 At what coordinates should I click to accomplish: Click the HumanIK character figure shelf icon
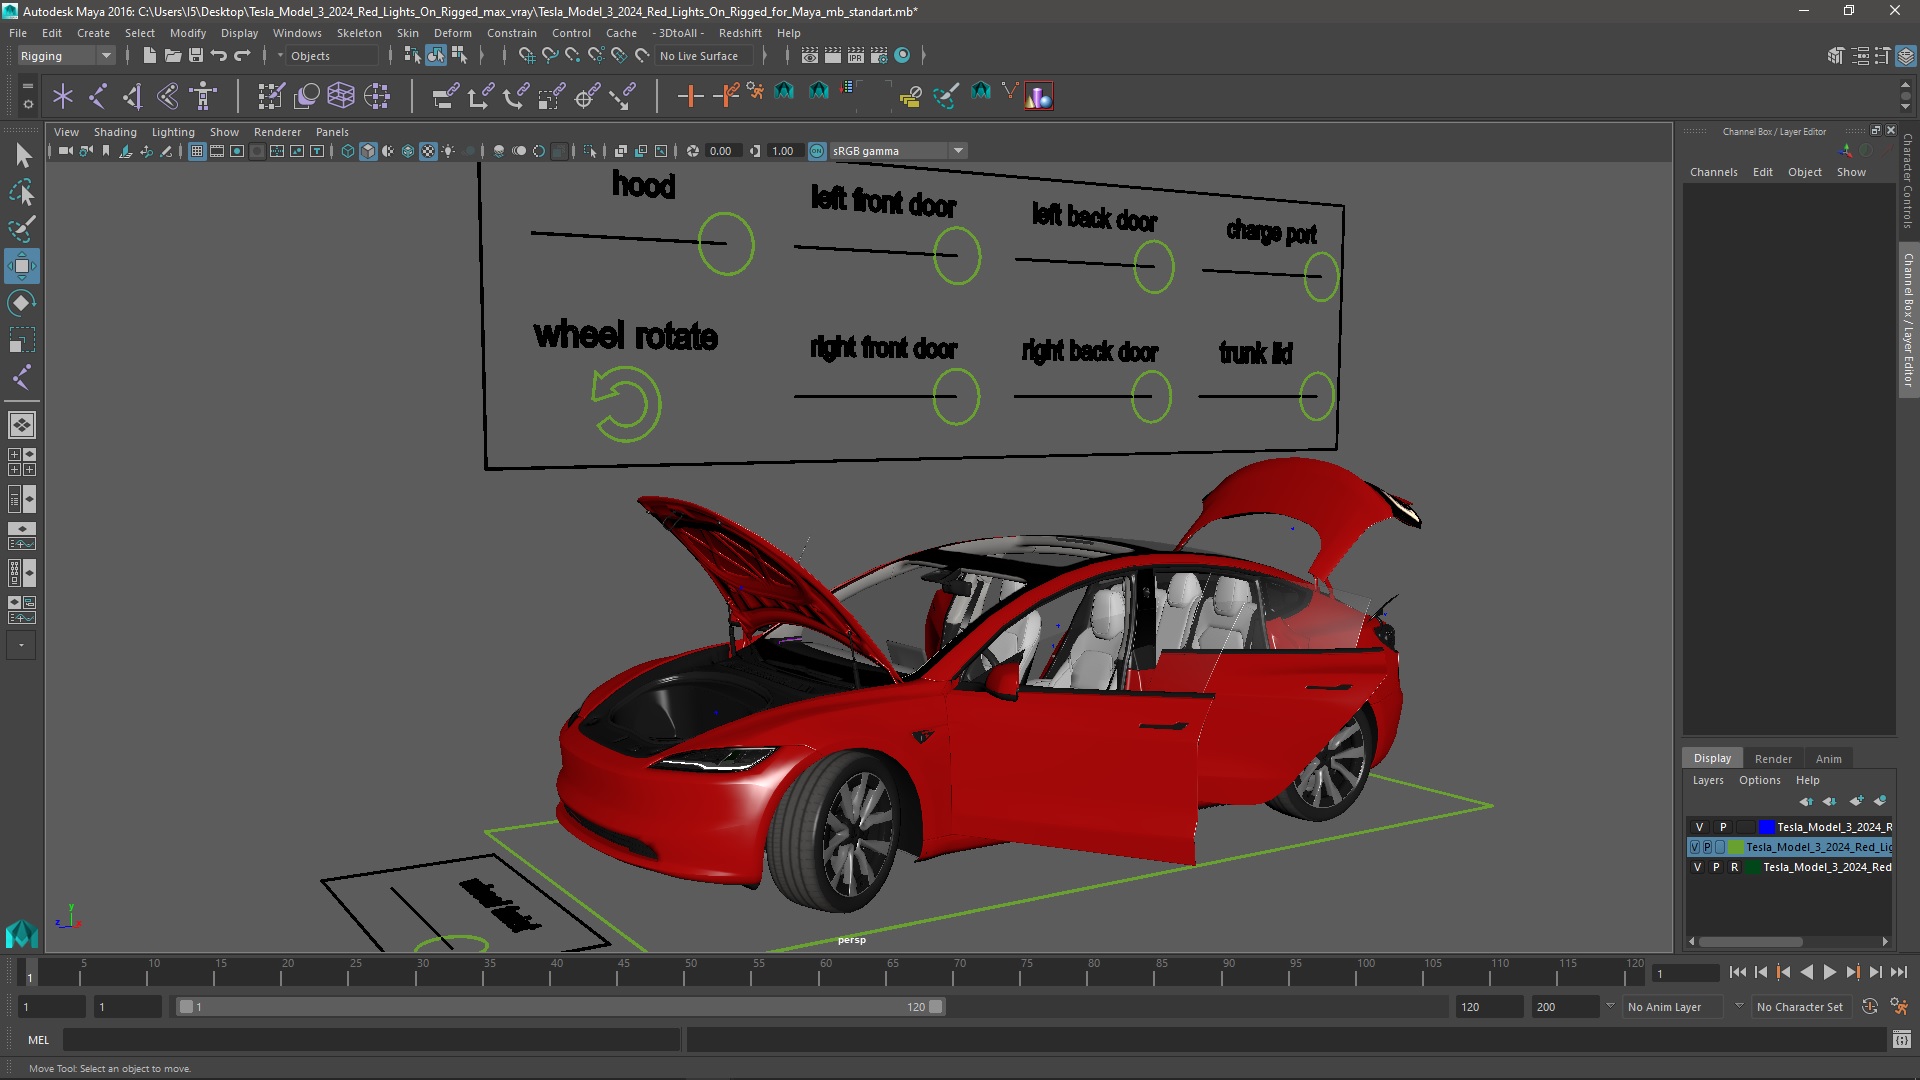[204, 96]
